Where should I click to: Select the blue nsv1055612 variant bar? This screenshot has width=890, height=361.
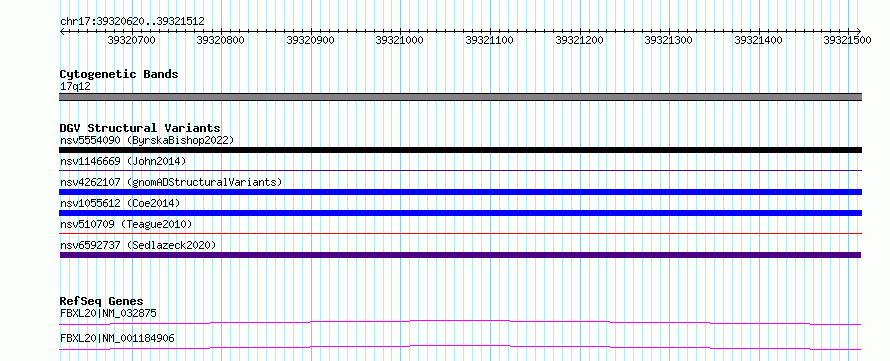click(x=460, y=213)
